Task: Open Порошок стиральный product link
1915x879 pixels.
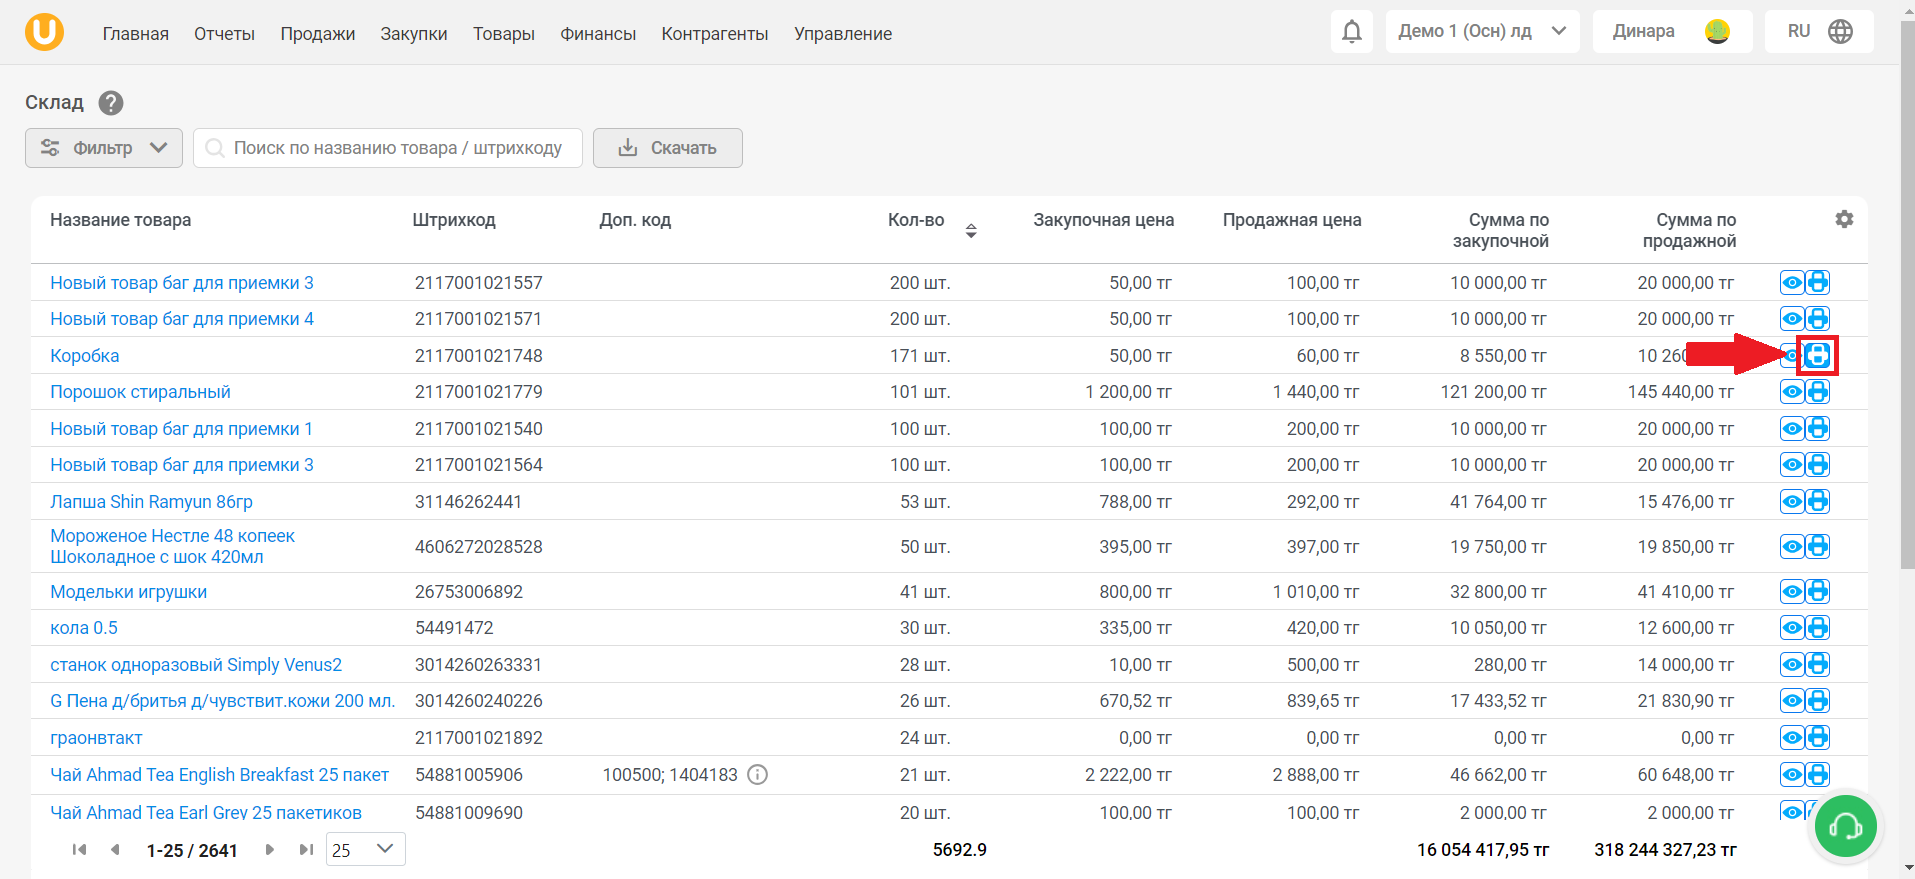Action: pyautogui.click(x=140, y=392)
